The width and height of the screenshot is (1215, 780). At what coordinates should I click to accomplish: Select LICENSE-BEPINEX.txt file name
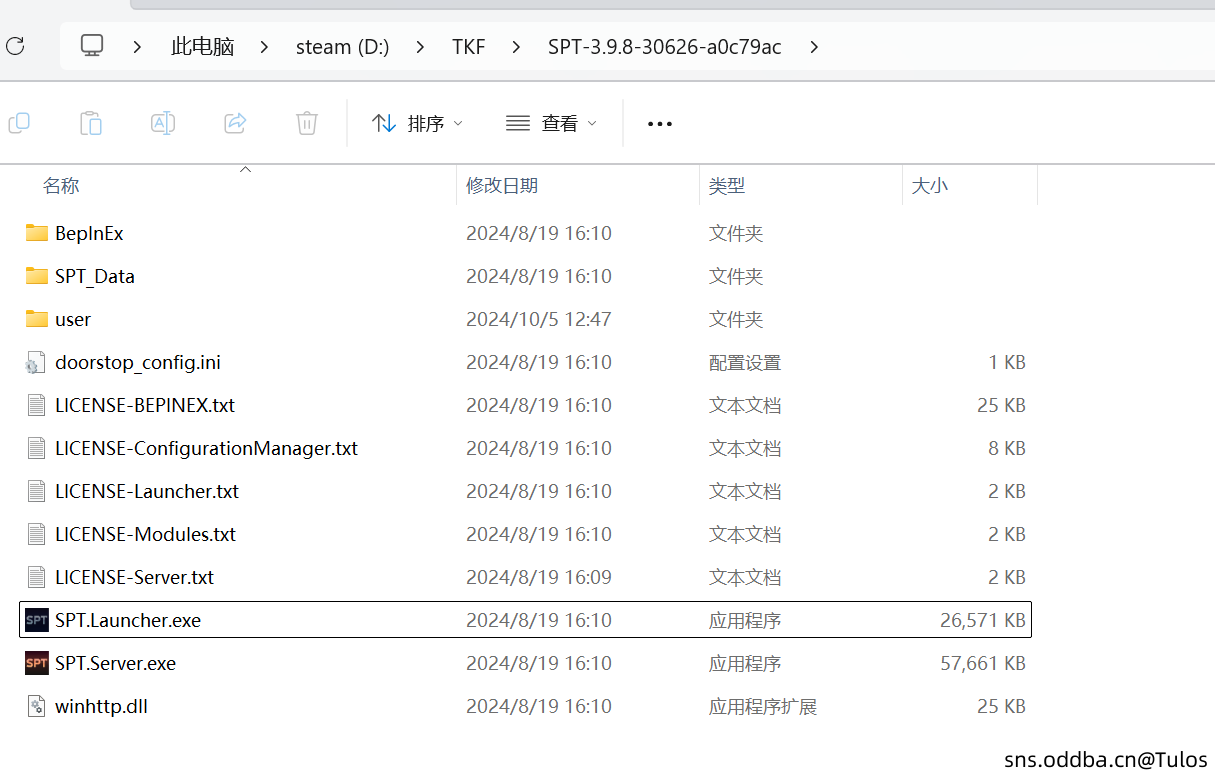pyautogui.click(x=145, y=405)
